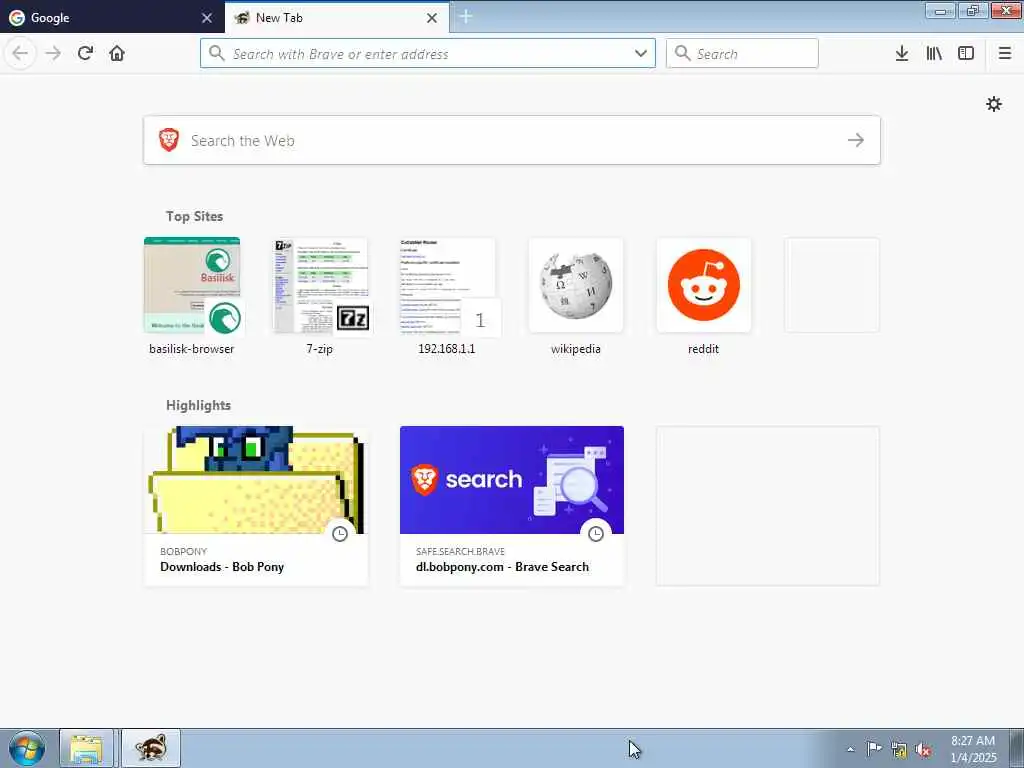Open the 192.168.1.1 top site tile
This screenshot has height=768, width=1024.
coord(448,285)
